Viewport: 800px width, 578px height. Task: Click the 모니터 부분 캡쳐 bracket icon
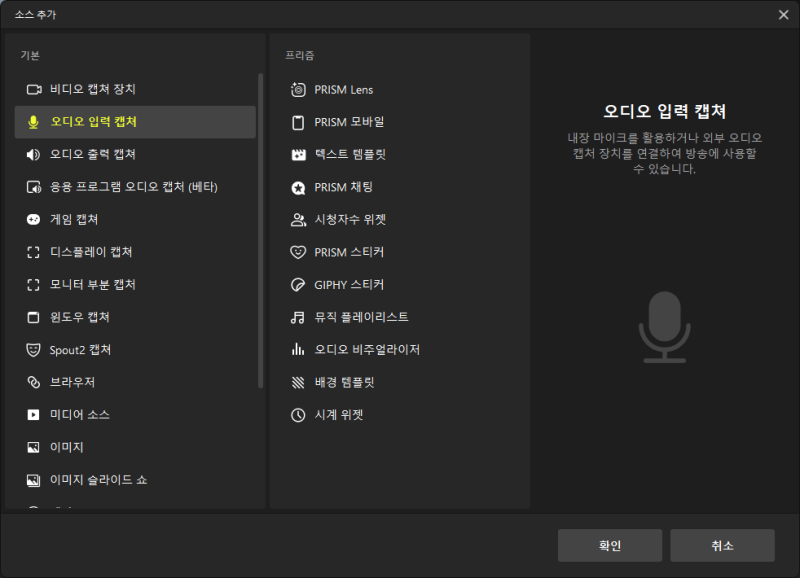click(34, 285)
